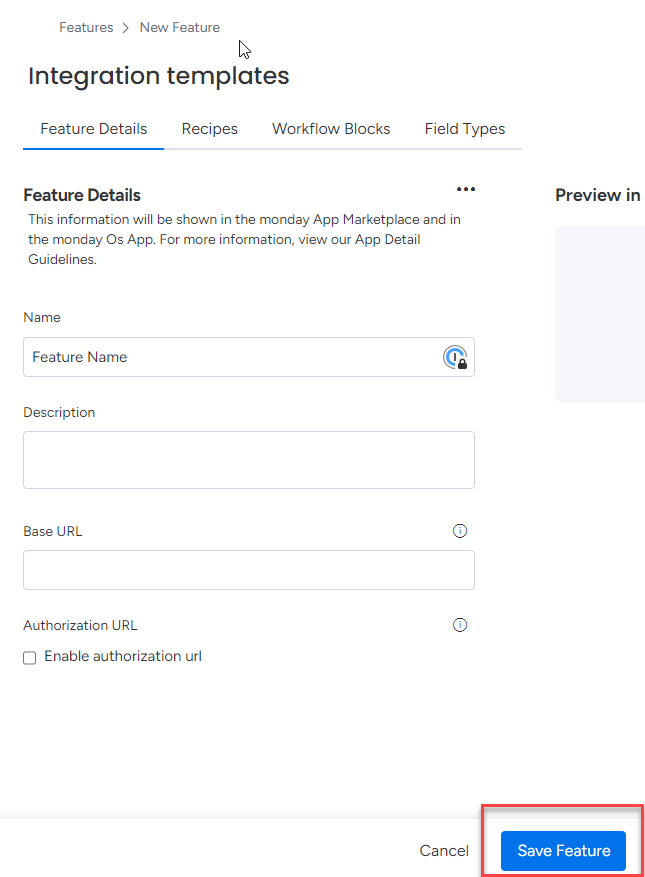The height and width of the screenshot is (877, 645).
Task: Open the three-dot options menu
Action: click(465, 189)
